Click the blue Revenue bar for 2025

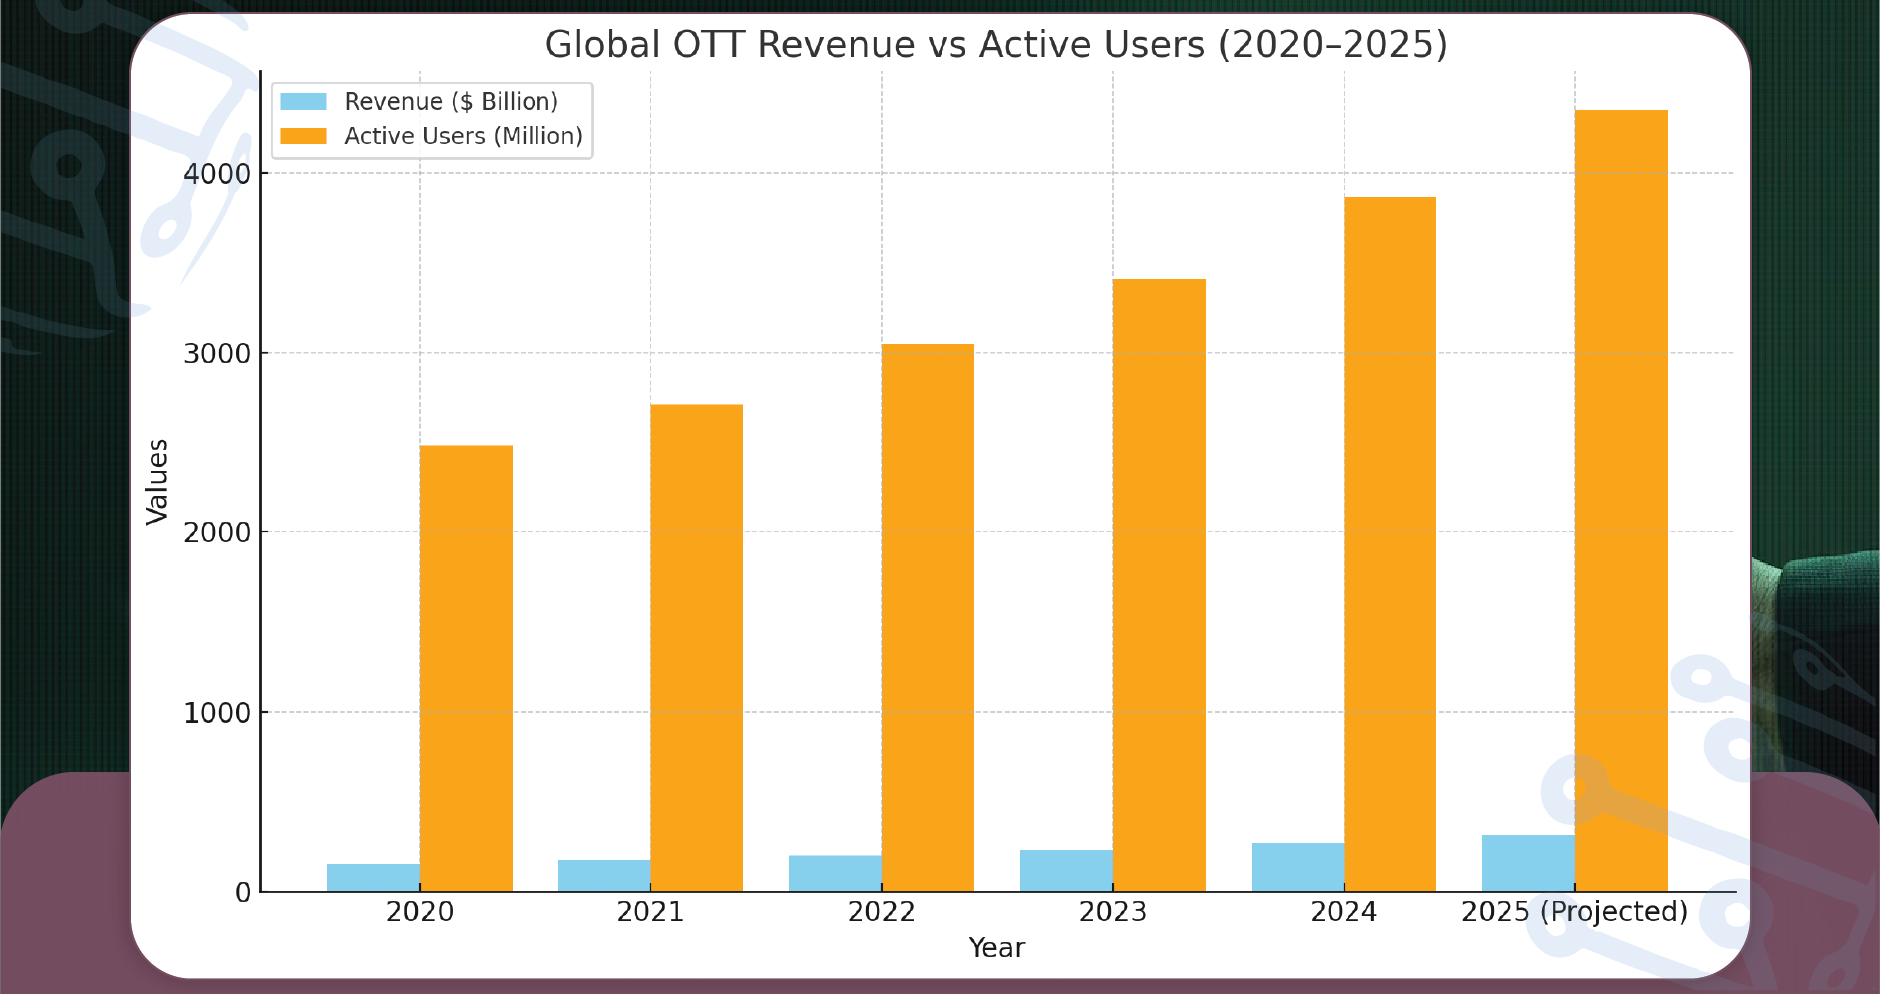pos(1527,865)
